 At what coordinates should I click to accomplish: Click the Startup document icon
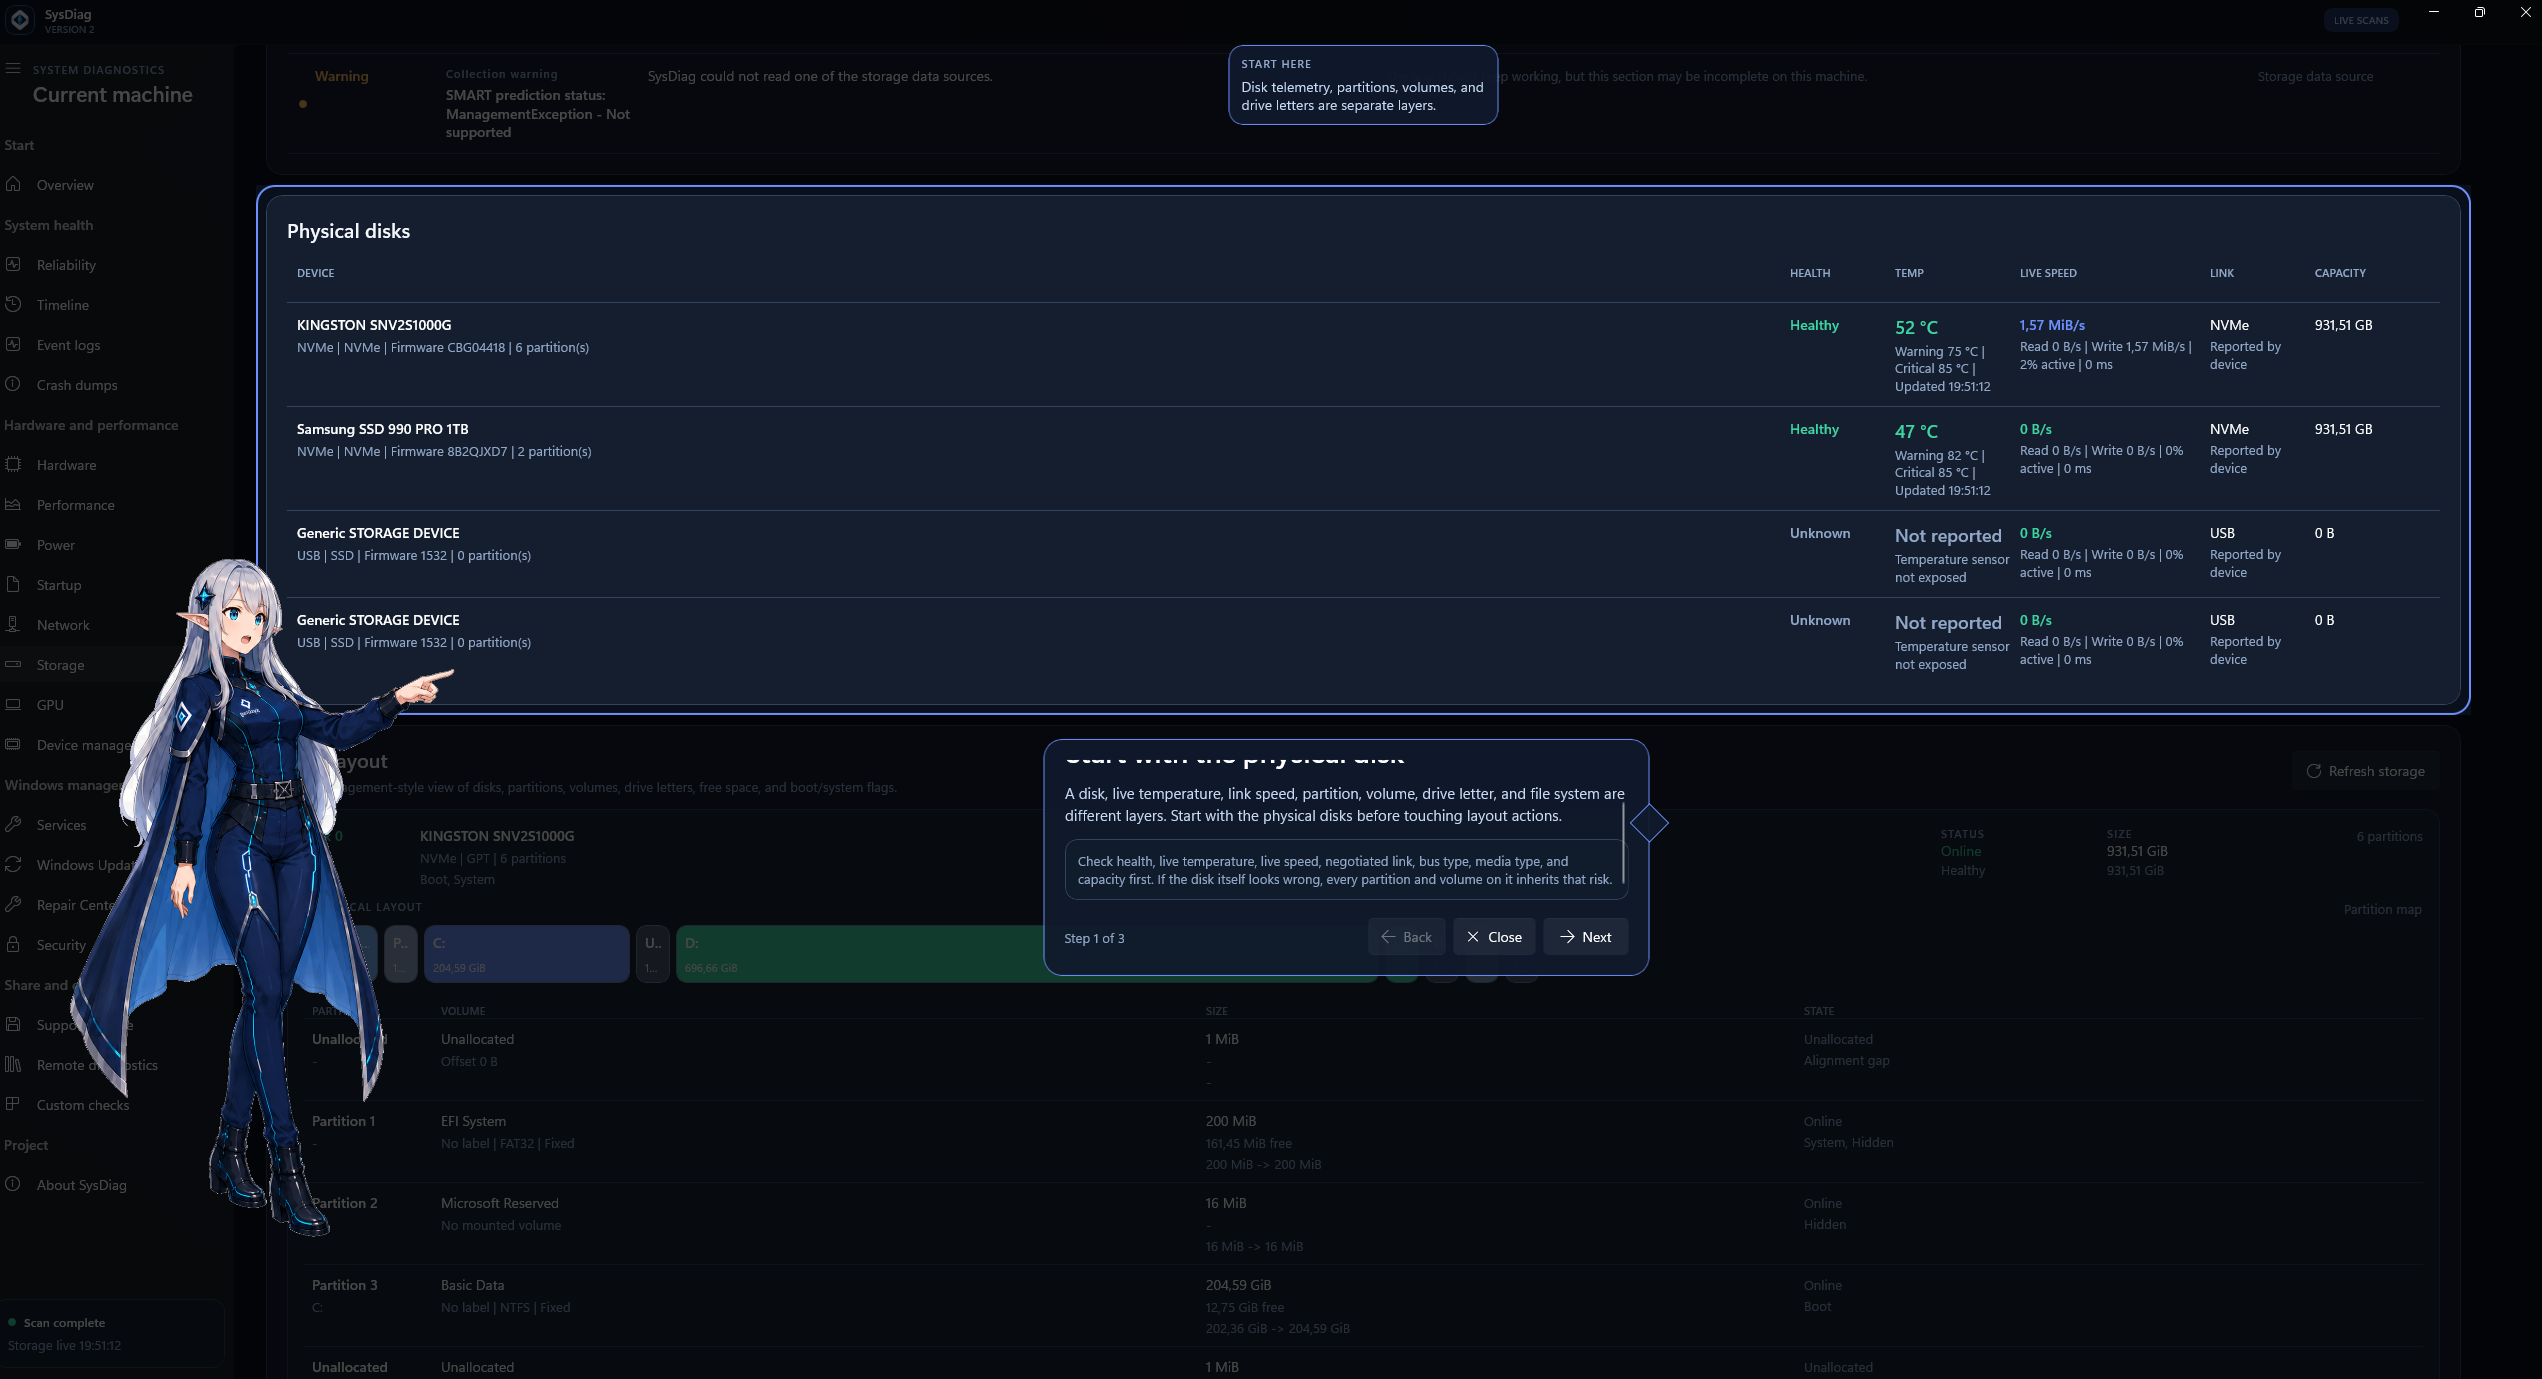click(x=13, y=584)
